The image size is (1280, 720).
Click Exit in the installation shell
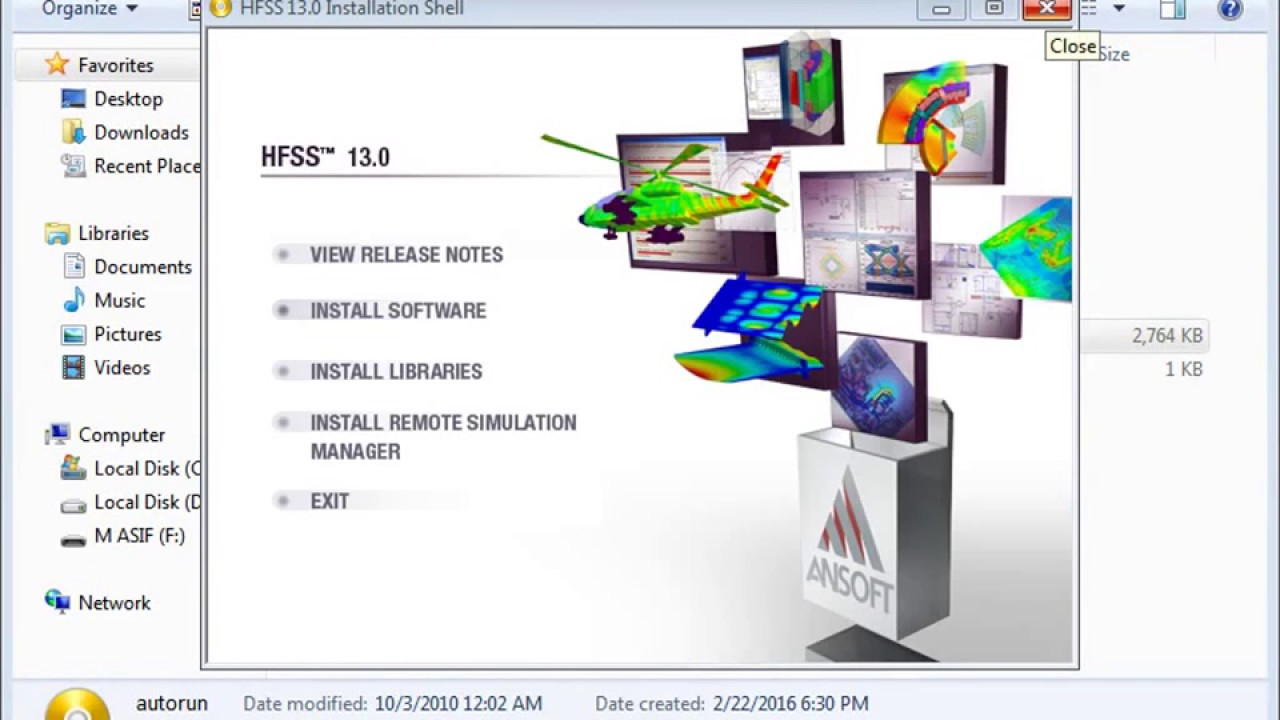pos(329,501)
